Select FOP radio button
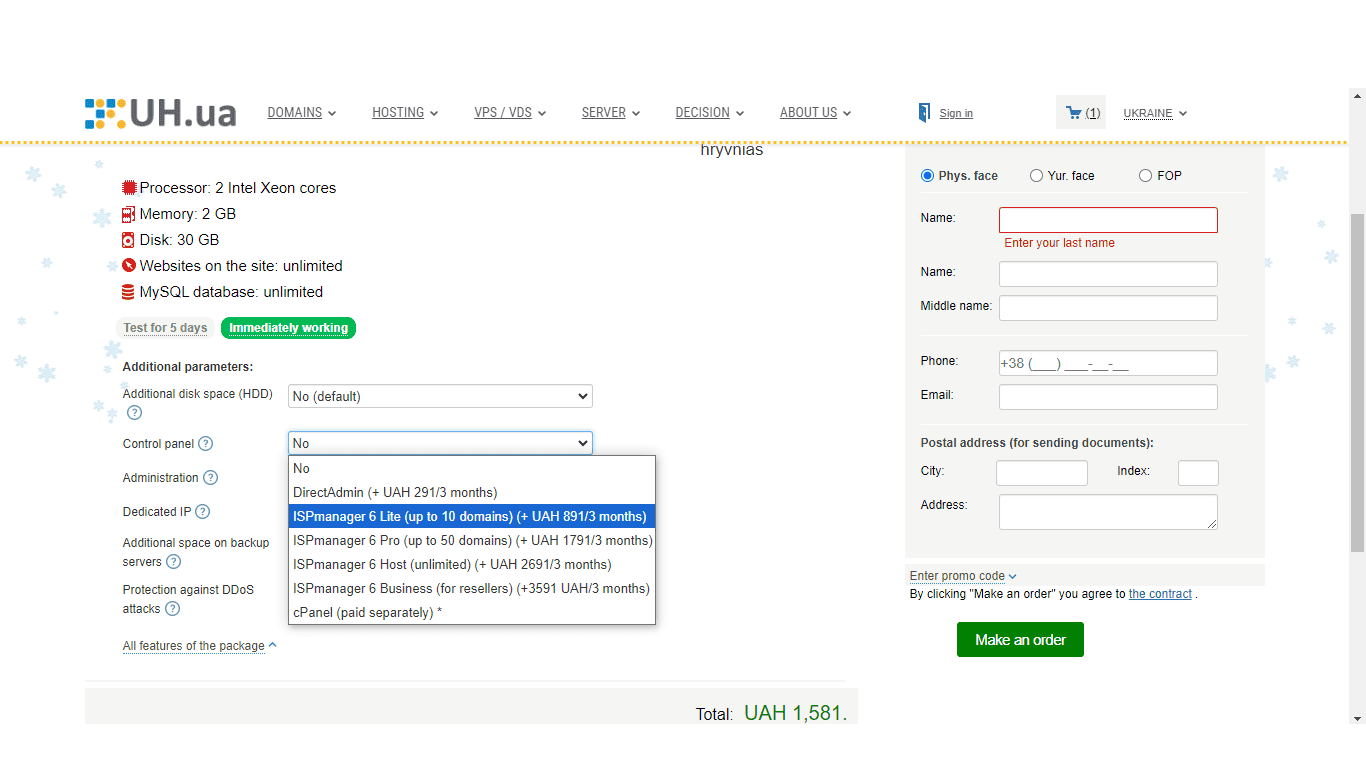Viewport: 1366px width, 768px height. click(1145, 176)
